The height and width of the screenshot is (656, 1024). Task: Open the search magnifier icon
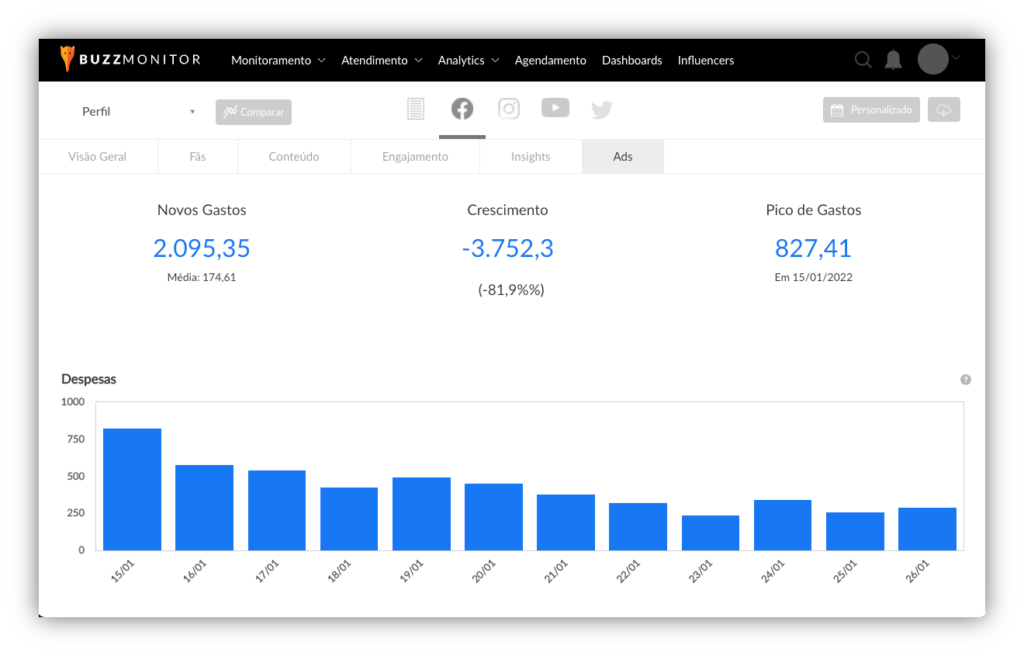click(x=863, y=60)
